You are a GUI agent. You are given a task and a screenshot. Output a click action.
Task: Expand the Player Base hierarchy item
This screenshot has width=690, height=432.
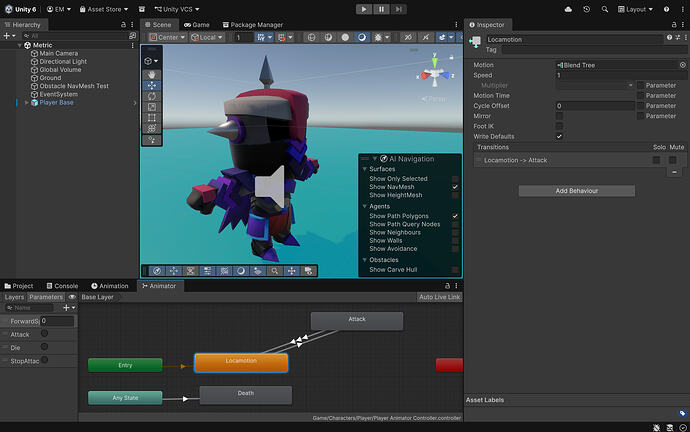click(x=27, y=103)
